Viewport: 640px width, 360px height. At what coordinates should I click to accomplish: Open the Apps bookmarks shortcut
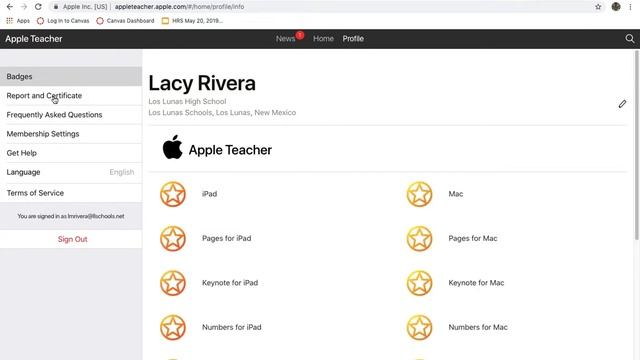click(x=18, y=21)
